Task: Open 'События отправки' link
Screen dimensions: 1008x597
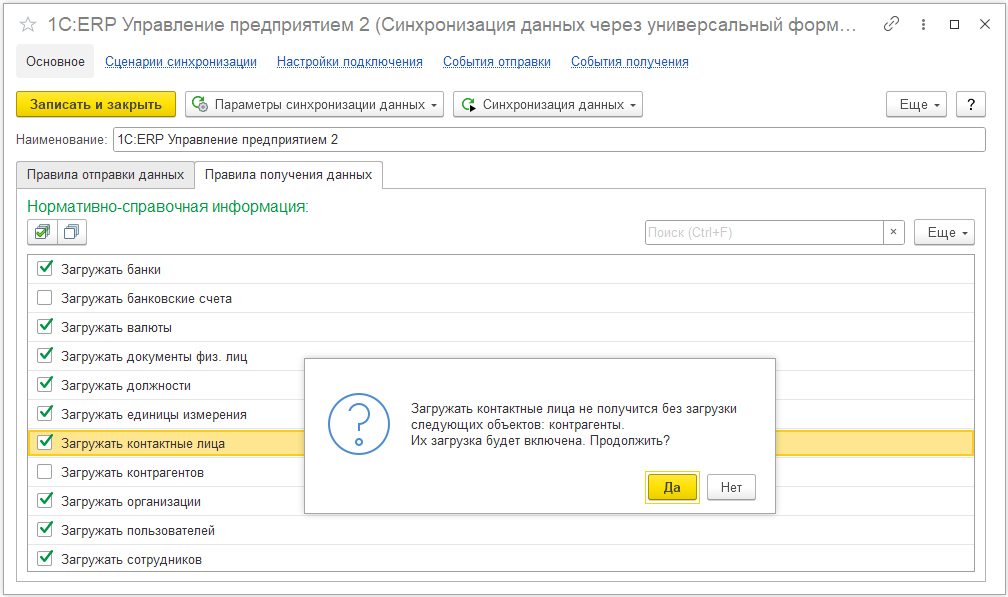Action: point(497,62)
